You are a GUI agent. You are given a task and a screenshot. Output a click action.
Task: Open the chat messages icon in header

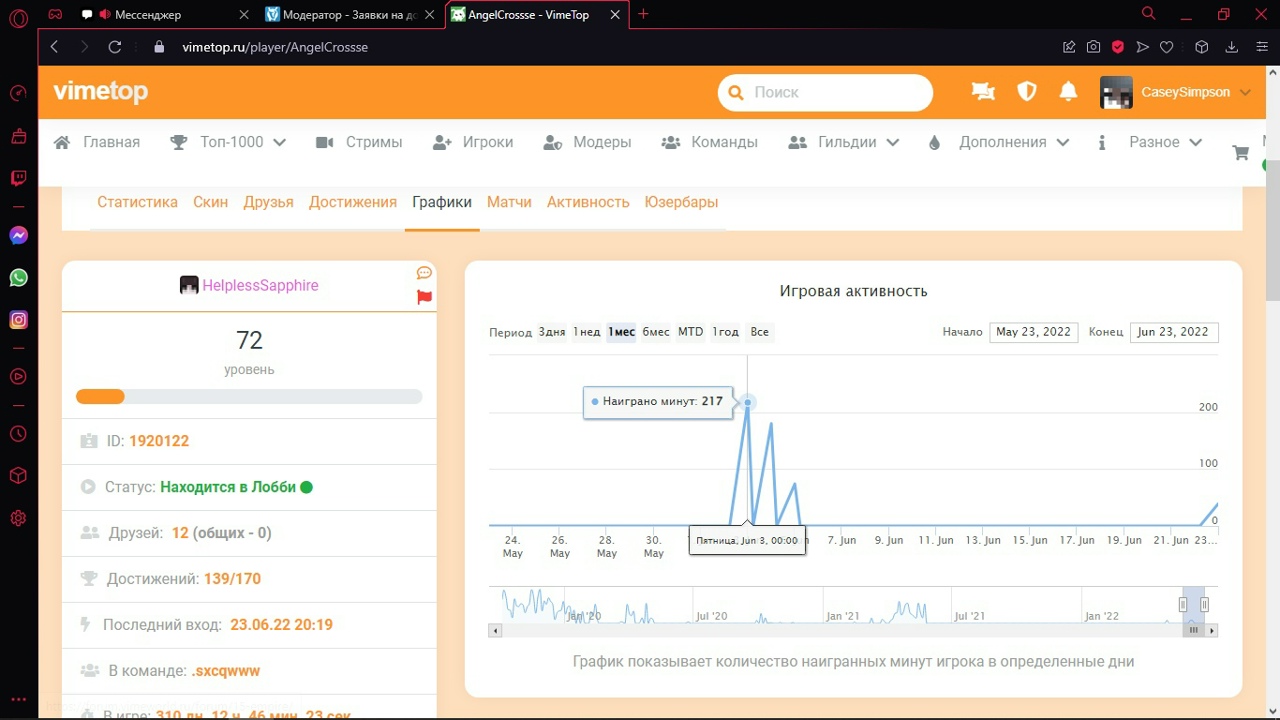(983, 92)
